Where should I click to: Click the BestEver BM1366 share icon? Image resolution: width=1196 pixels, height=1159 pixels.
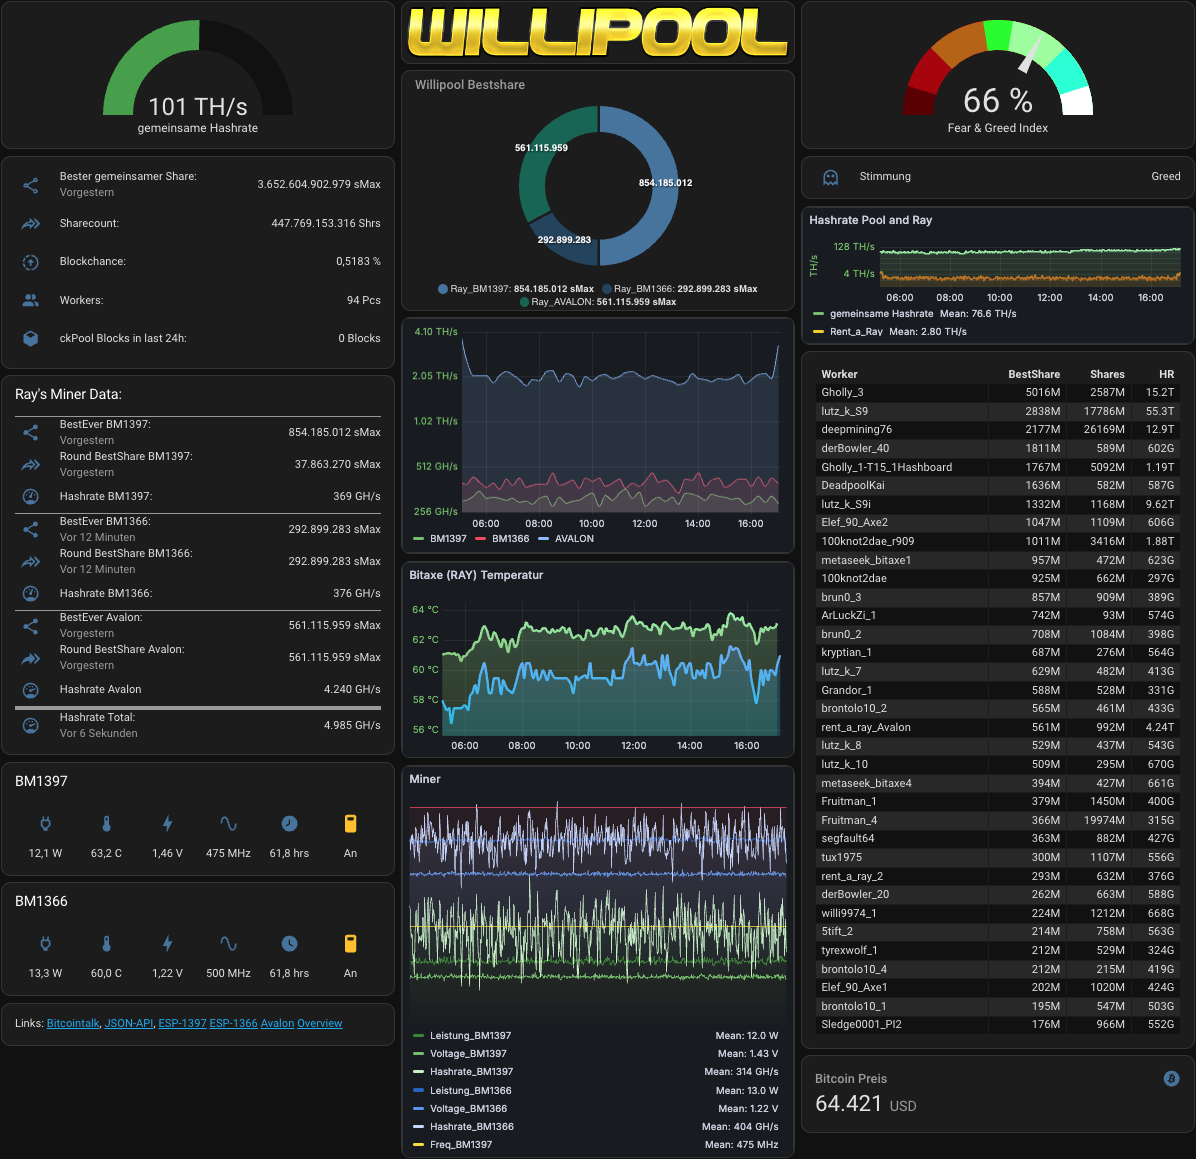pyautogui.click(x=31, y=530)
